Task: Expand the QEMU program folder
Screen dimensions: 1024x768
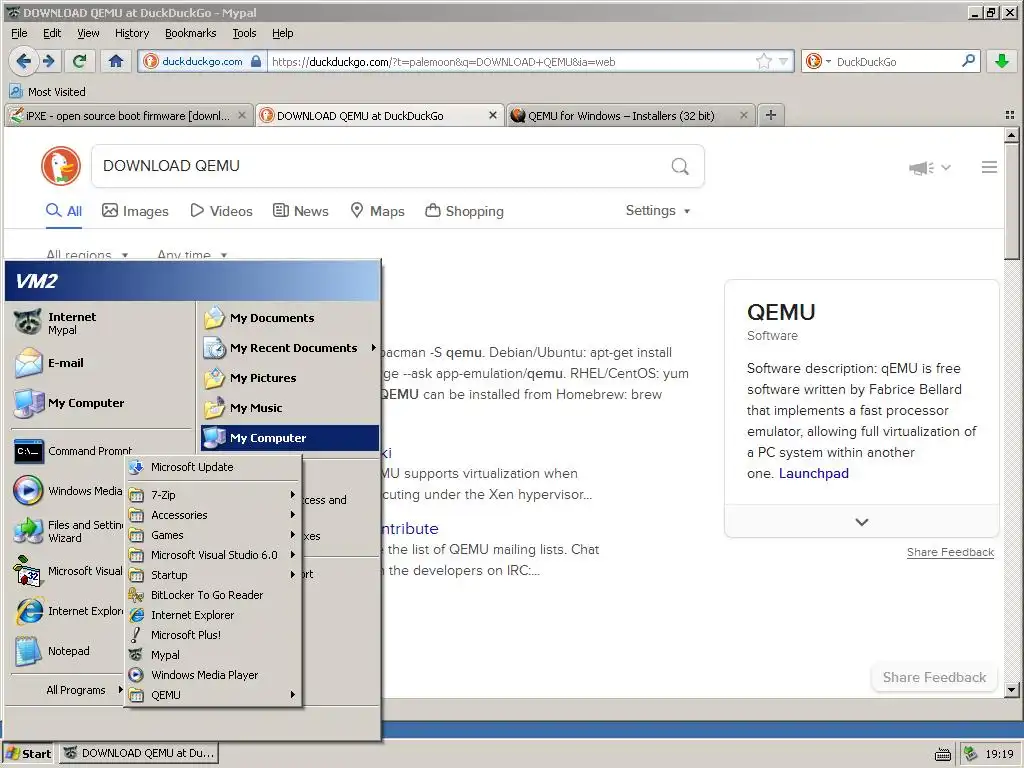Action: click(214, 695)
